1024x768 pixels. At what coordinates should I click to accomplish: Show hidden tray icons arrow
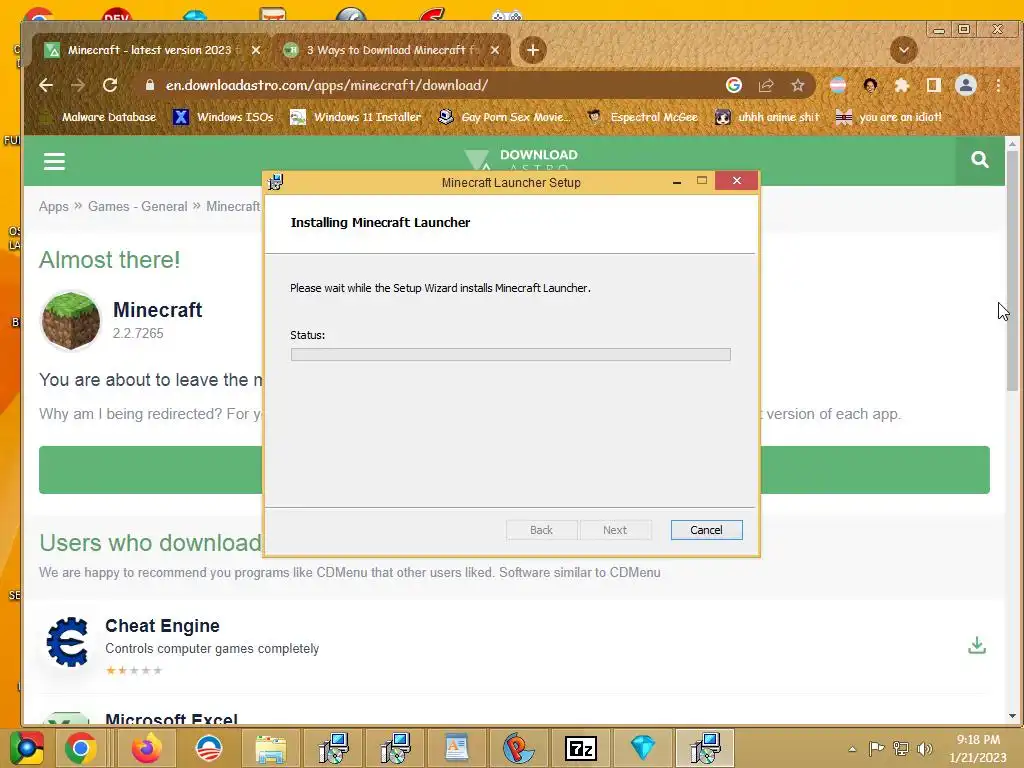[852, 749]
